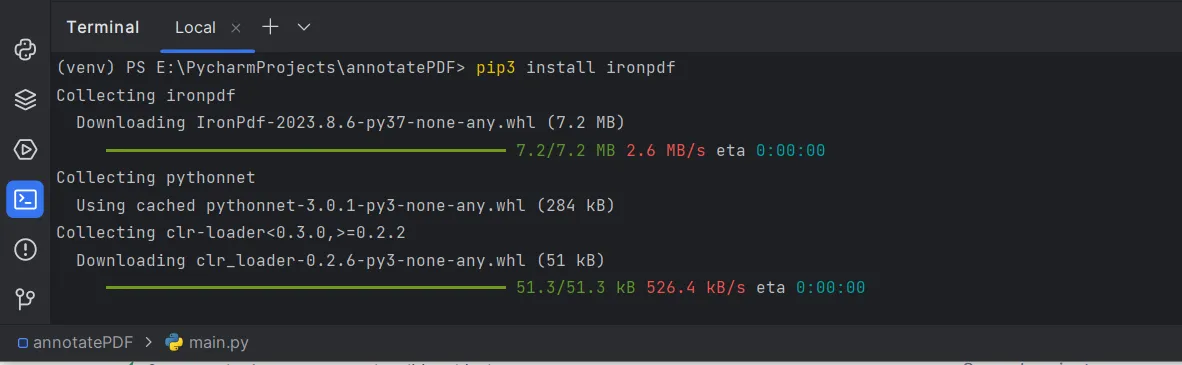Click the Python file icon beside main.py
Viewport: 1182px width, 365px height.
(174, 342)
